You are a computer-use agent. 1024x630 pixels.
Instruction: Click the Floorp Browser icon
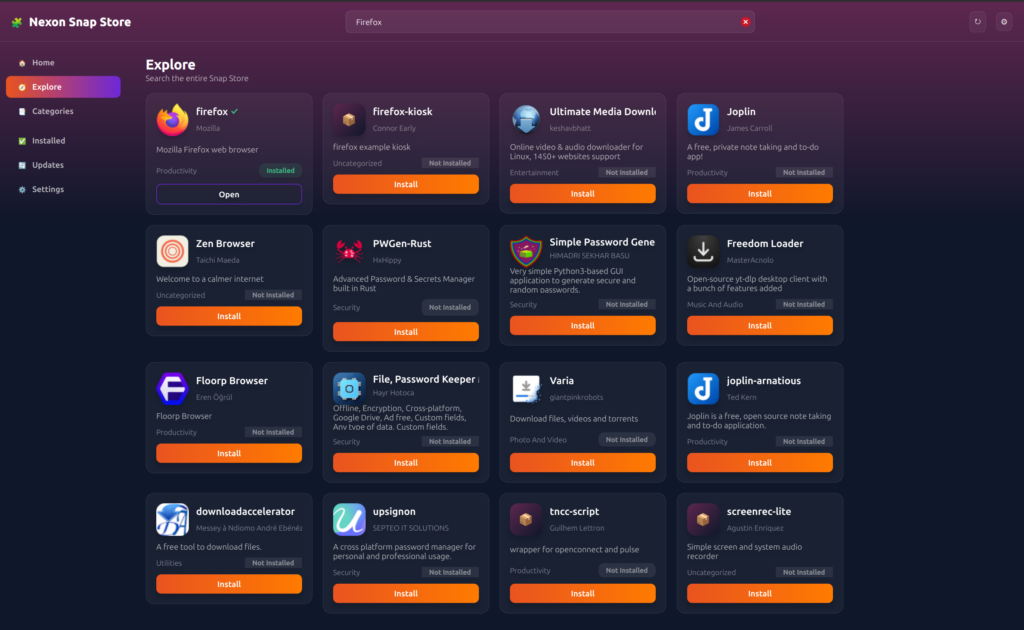172,388
